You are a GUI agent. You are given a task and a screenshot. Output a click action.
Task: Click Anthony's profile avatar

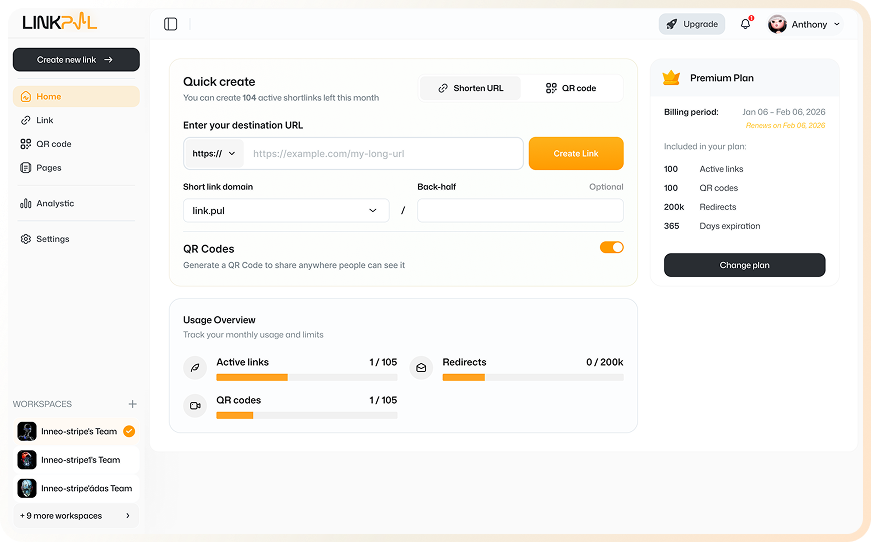(x=777, y=24)
